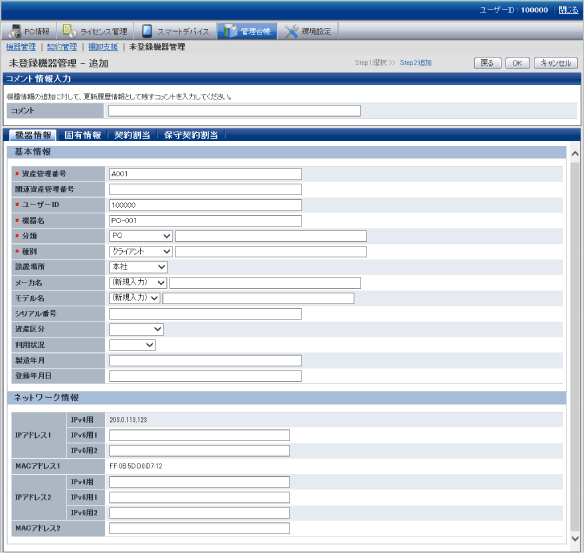Click the スマートデバイス phone icon
The height and width of the screenshot is (553, 584).
pyautogui.click(x=147, y=31)
